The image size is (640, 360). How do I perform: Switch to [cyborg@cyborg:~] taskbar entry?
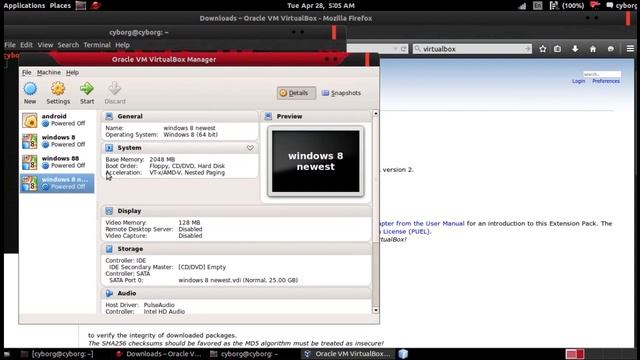tap(57, 354)
